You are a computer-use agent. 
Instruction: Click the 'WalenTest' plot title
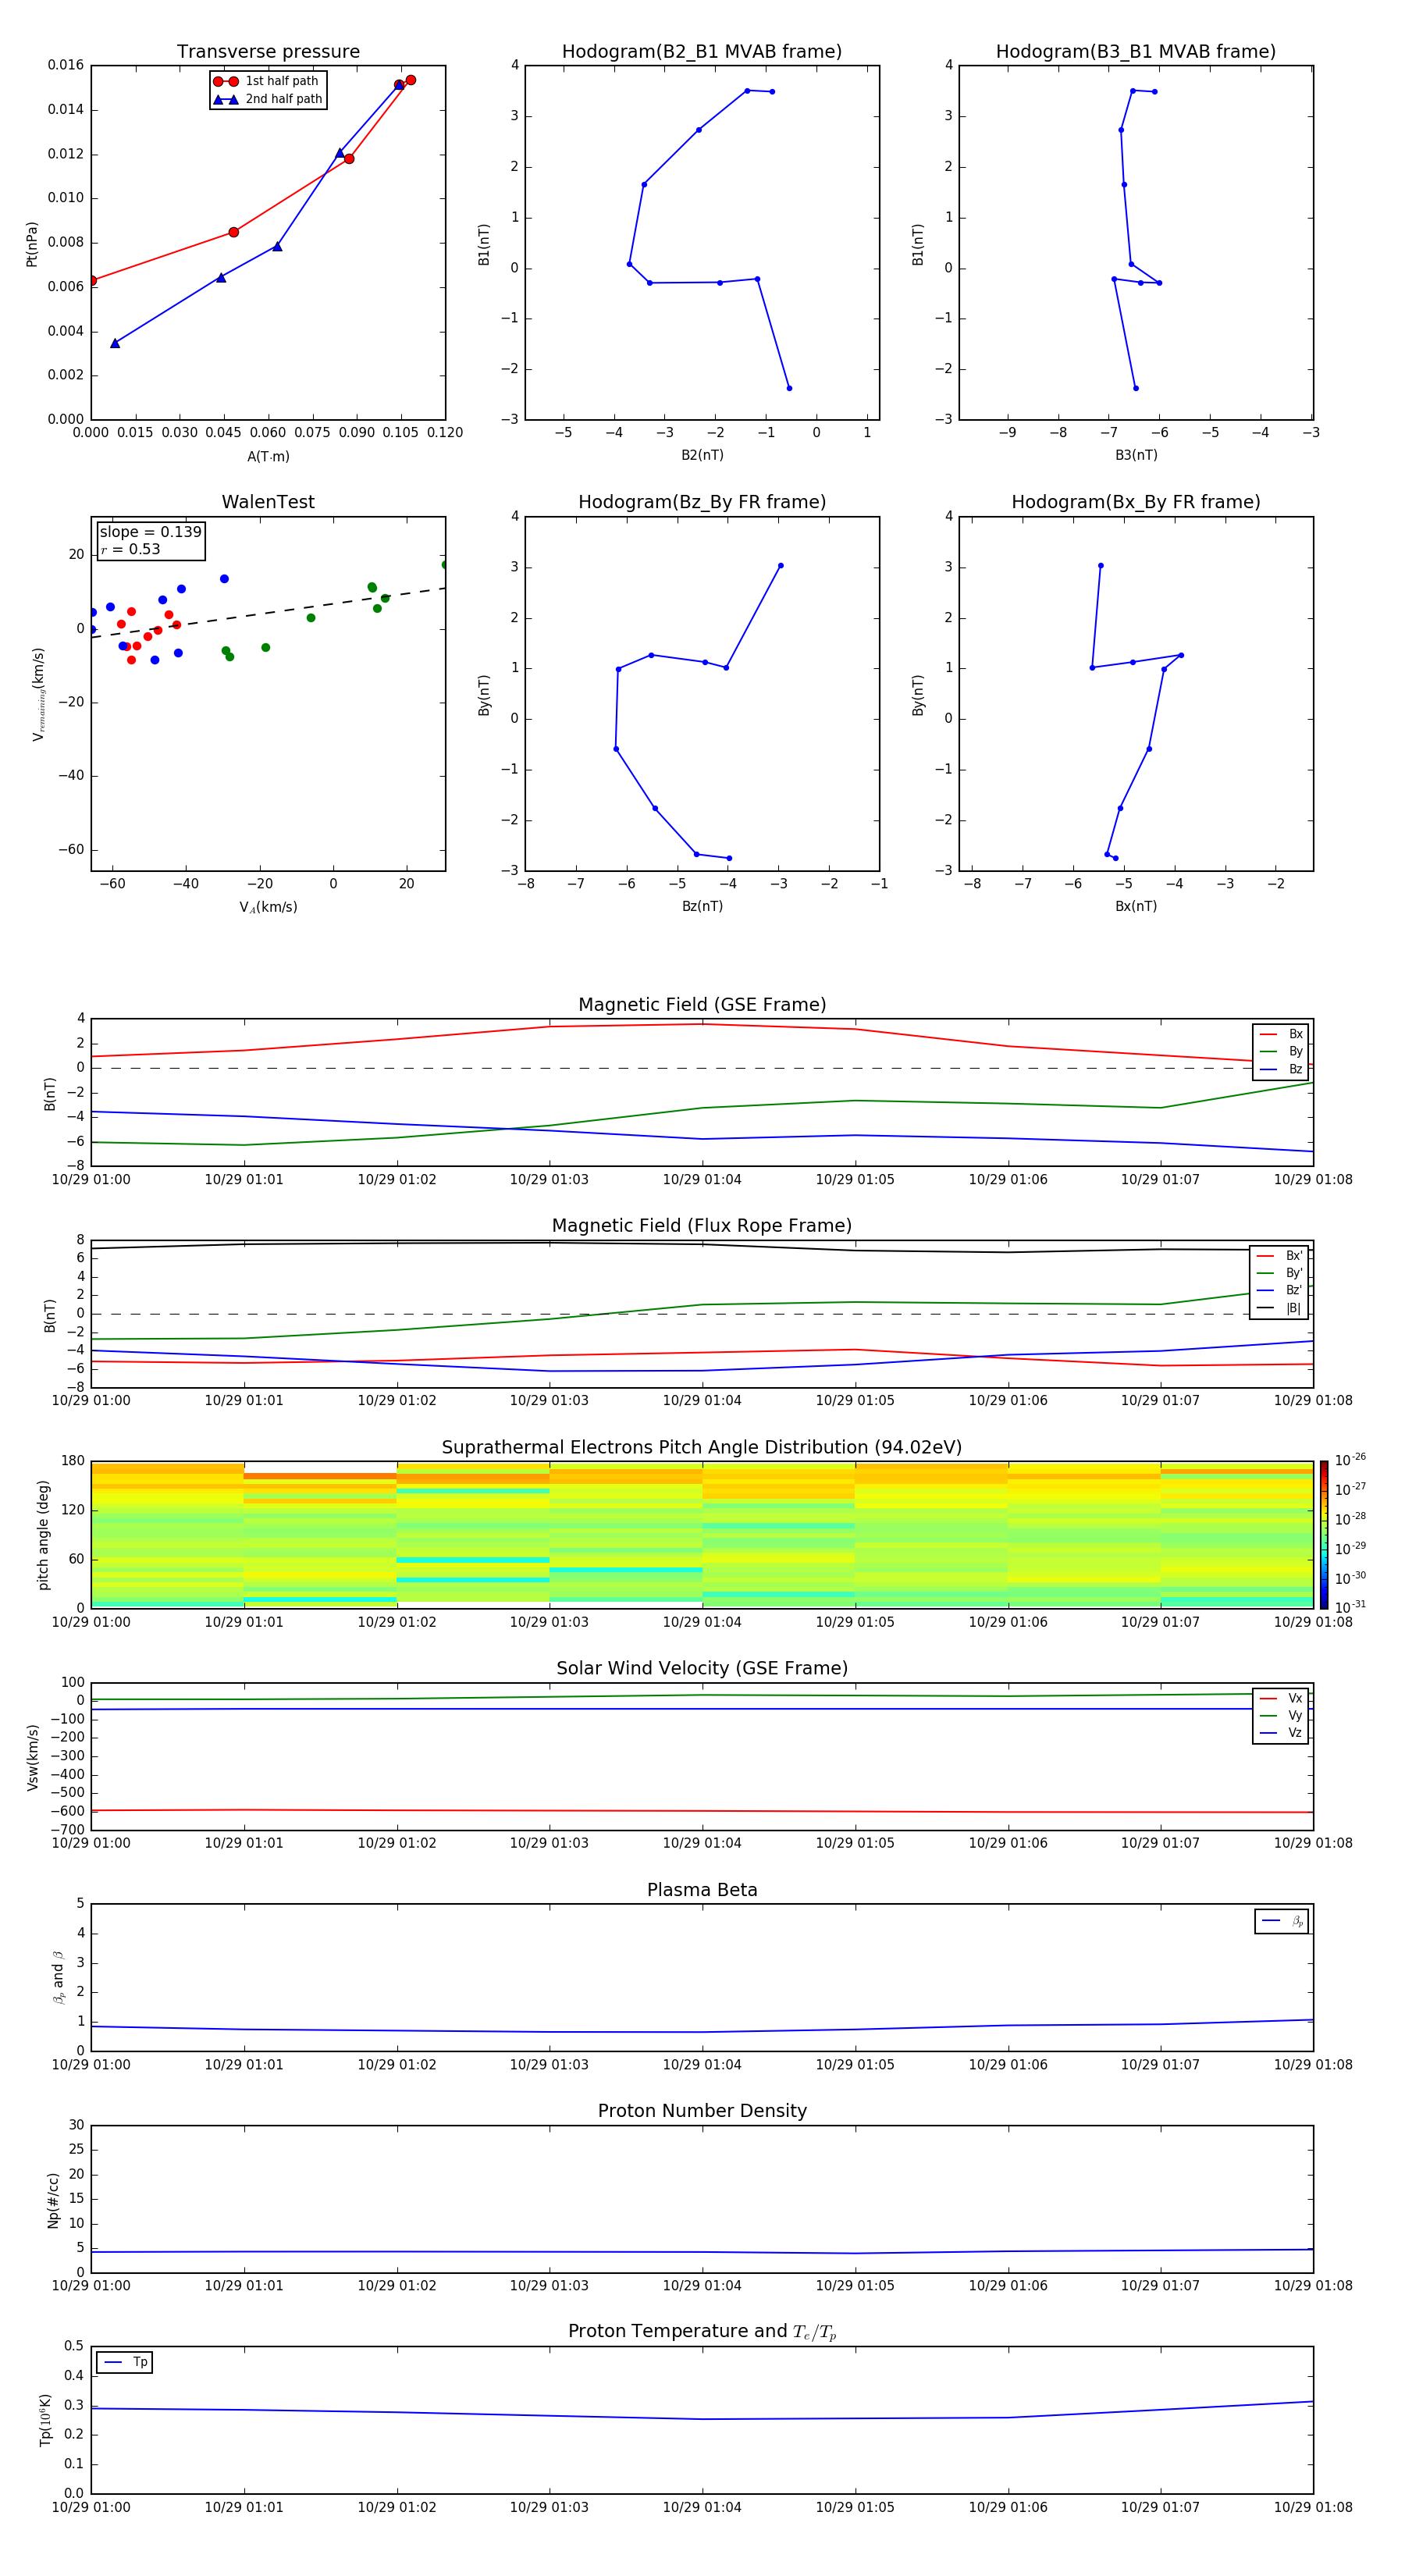tap(268, 502)
